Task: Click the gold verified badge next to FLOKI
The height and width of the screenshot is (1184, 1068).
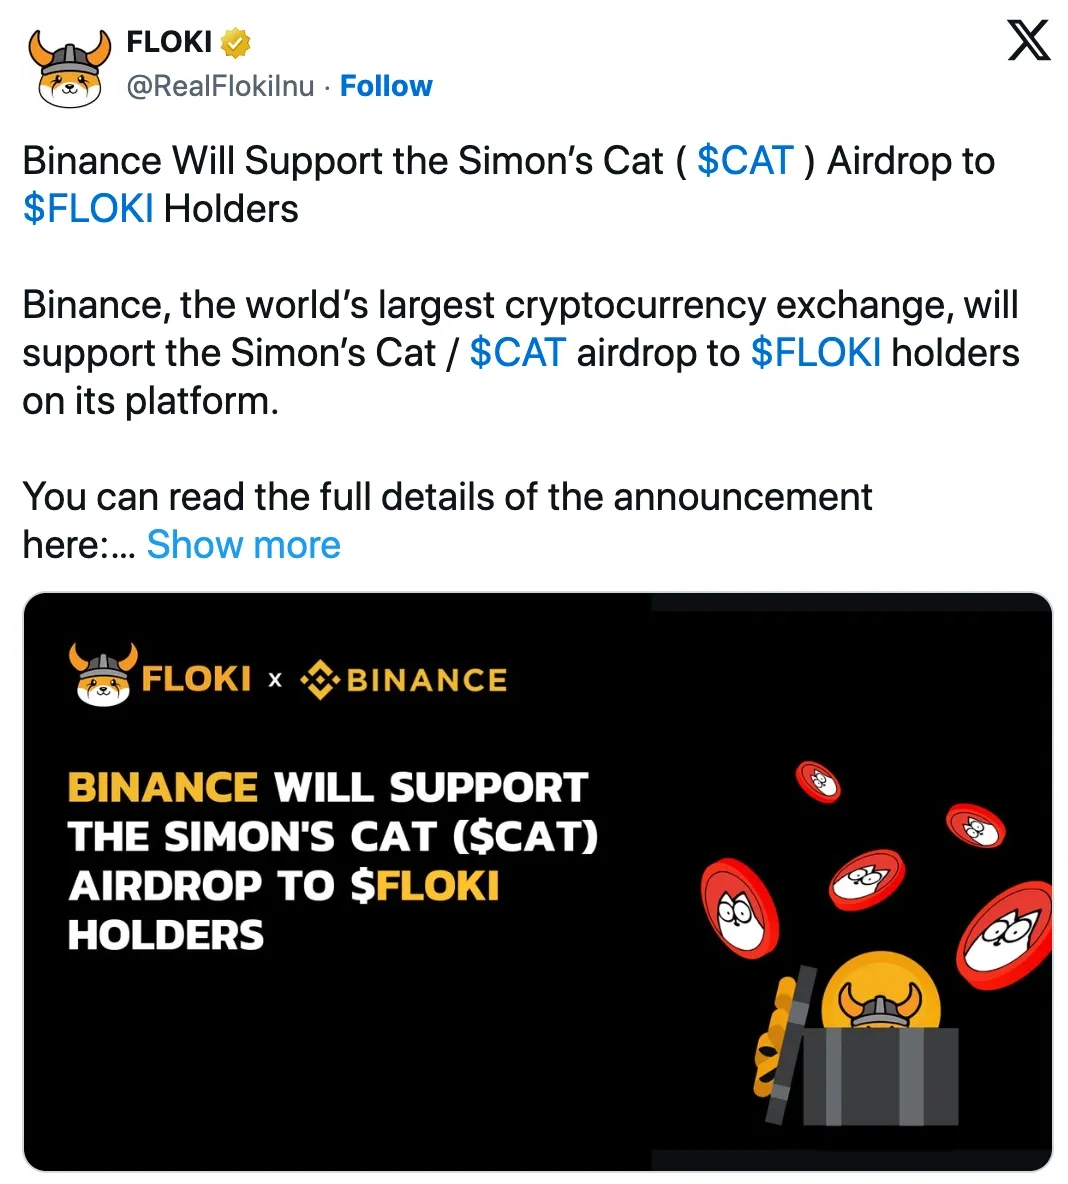Action: click(232, 42)
